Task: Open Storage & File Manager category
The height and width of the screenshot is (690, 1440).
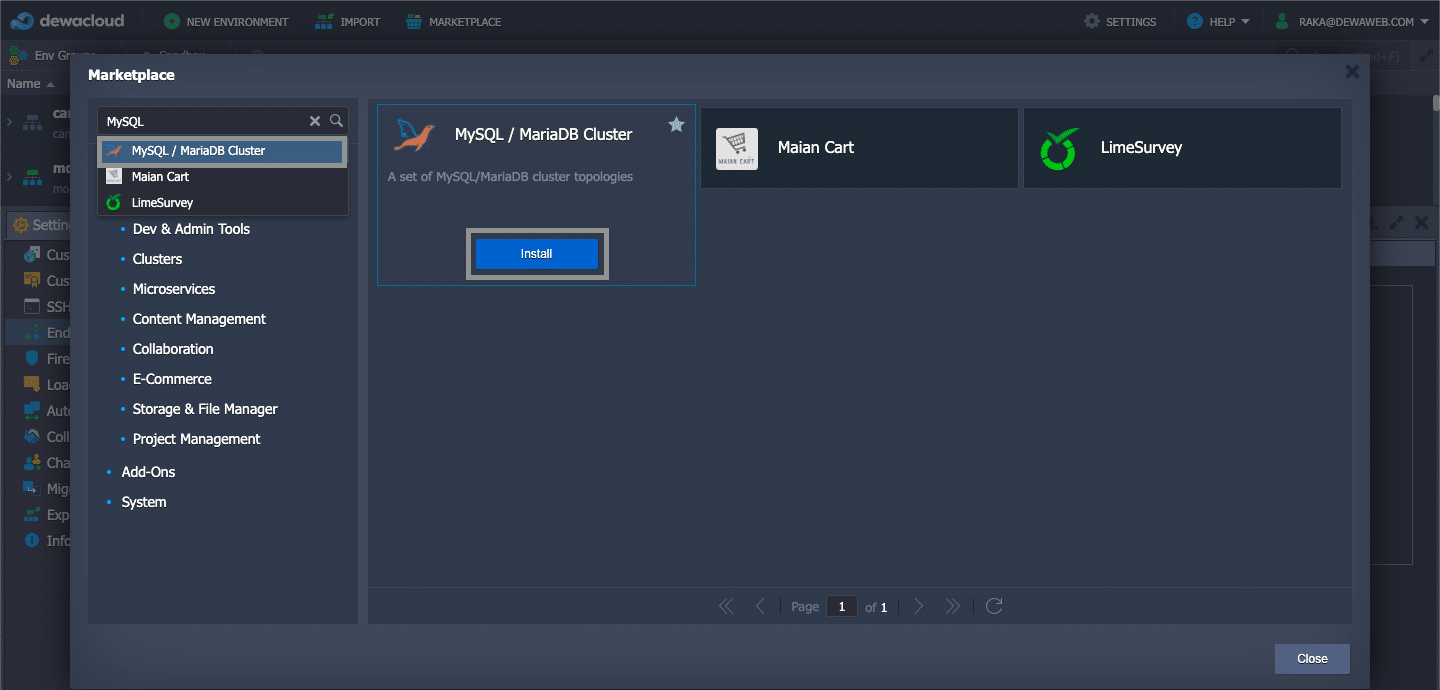Action: 205,409
